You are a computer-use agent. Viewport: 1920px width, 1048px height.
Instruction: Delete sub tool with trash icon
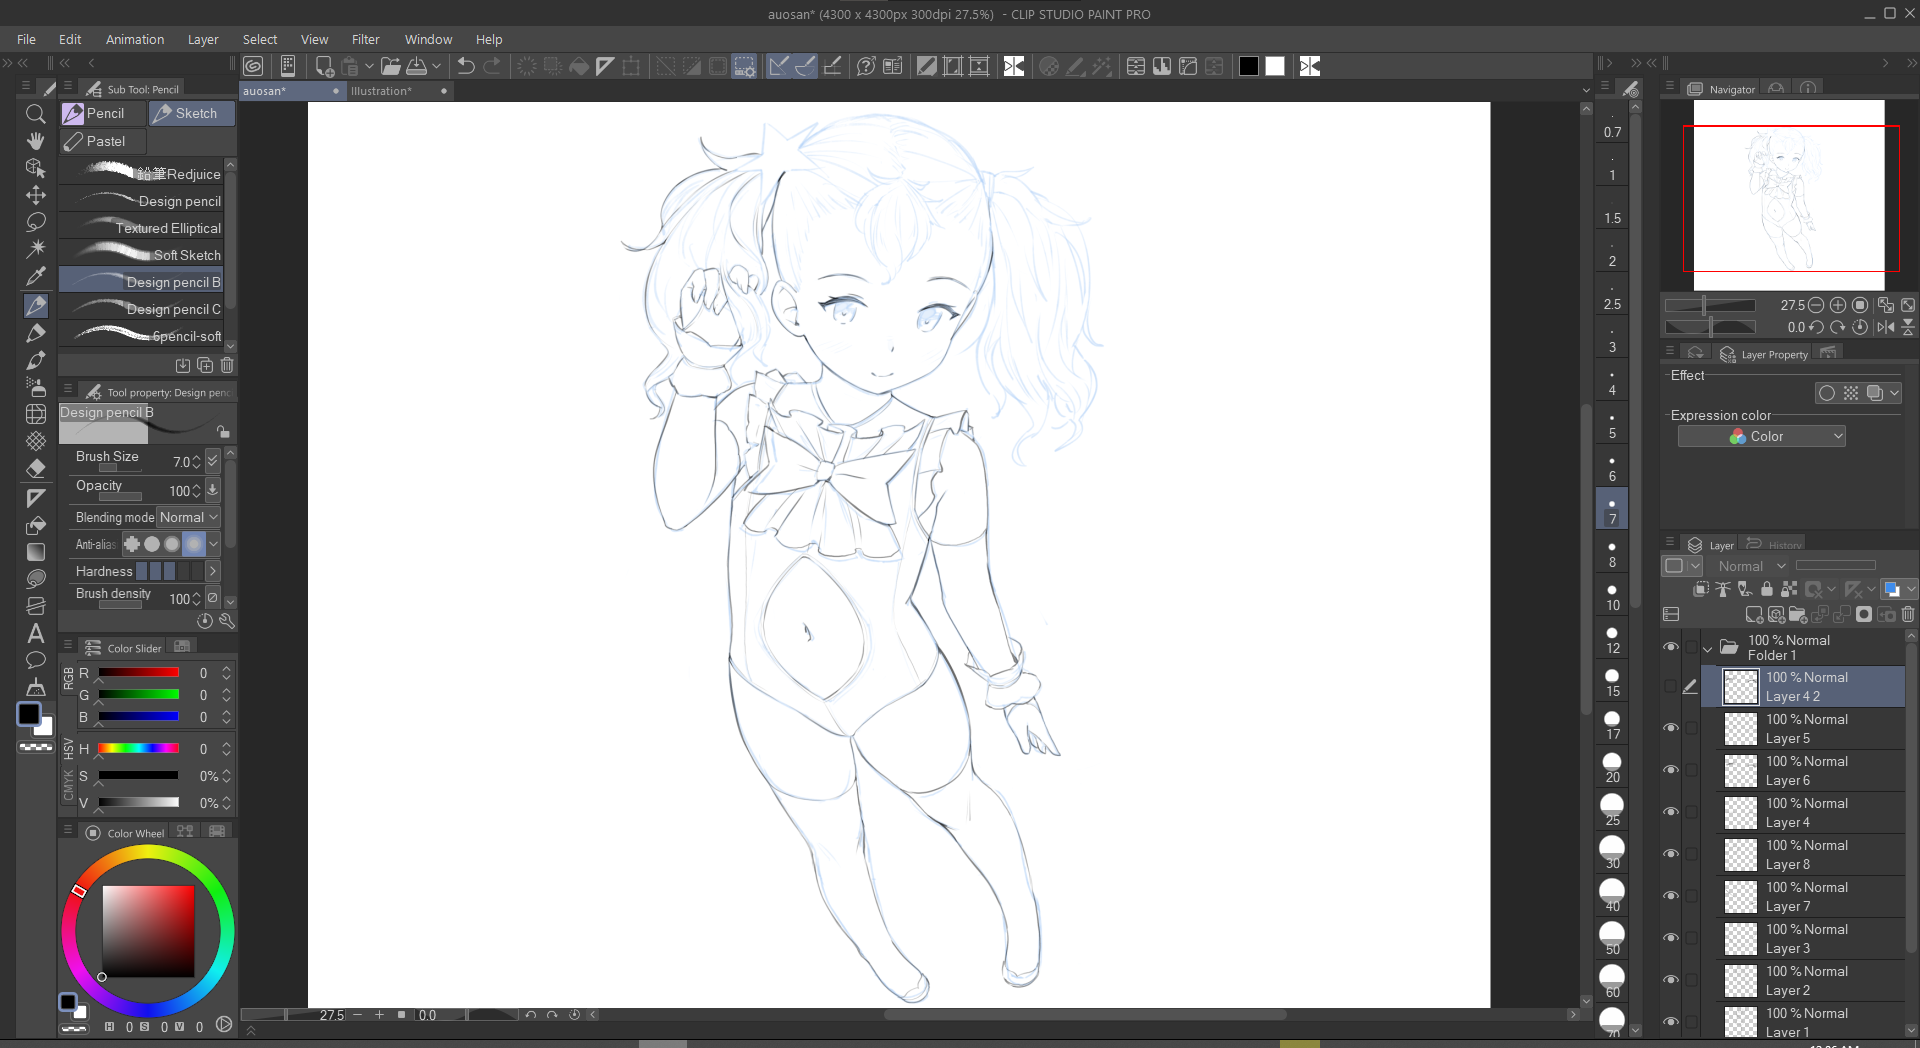click(227, 365)
